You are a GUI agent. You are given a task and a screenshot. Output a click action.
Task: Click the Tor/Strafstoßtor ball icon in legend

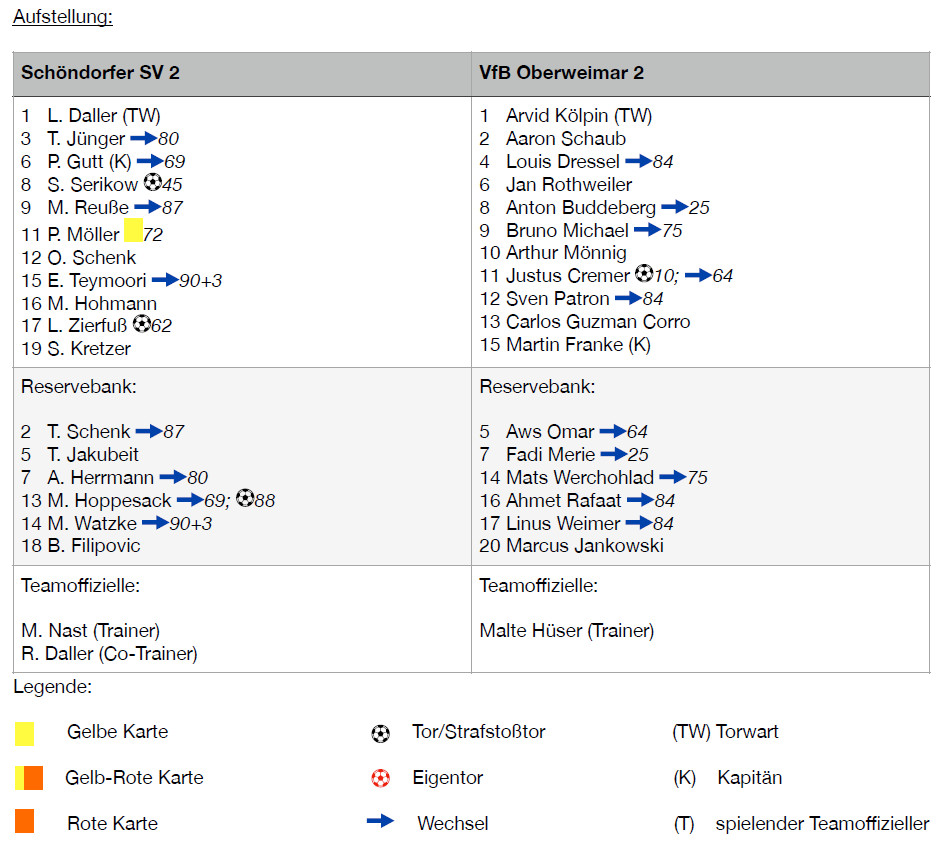(380, 733)
